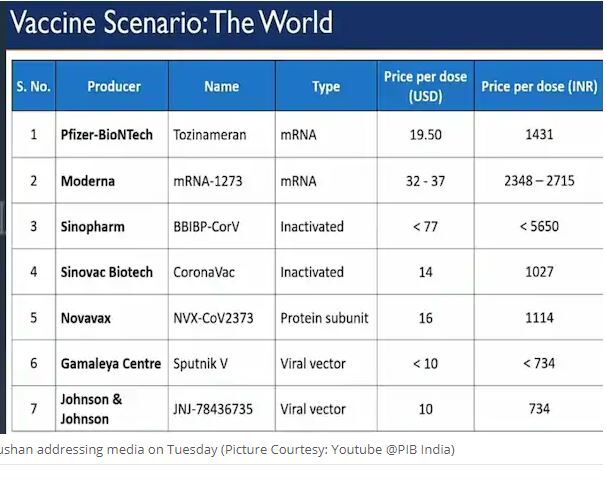
Task: Select the 'Price per dose (USD)' header
Action: (x=425, y=87)
